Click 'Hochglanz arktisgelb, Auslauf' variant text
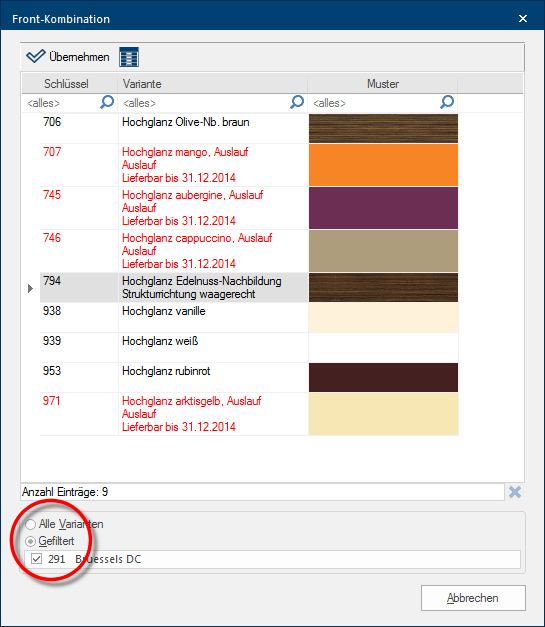 pyautogui.click(x=192, y=401)
